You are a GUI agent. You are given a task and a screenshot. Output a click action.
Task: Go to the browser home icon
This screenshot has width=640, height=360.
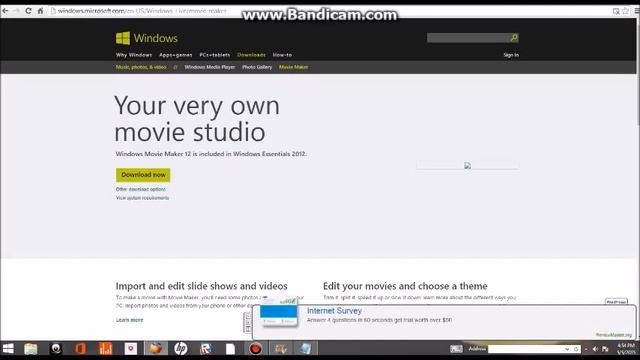coord(40,11)
